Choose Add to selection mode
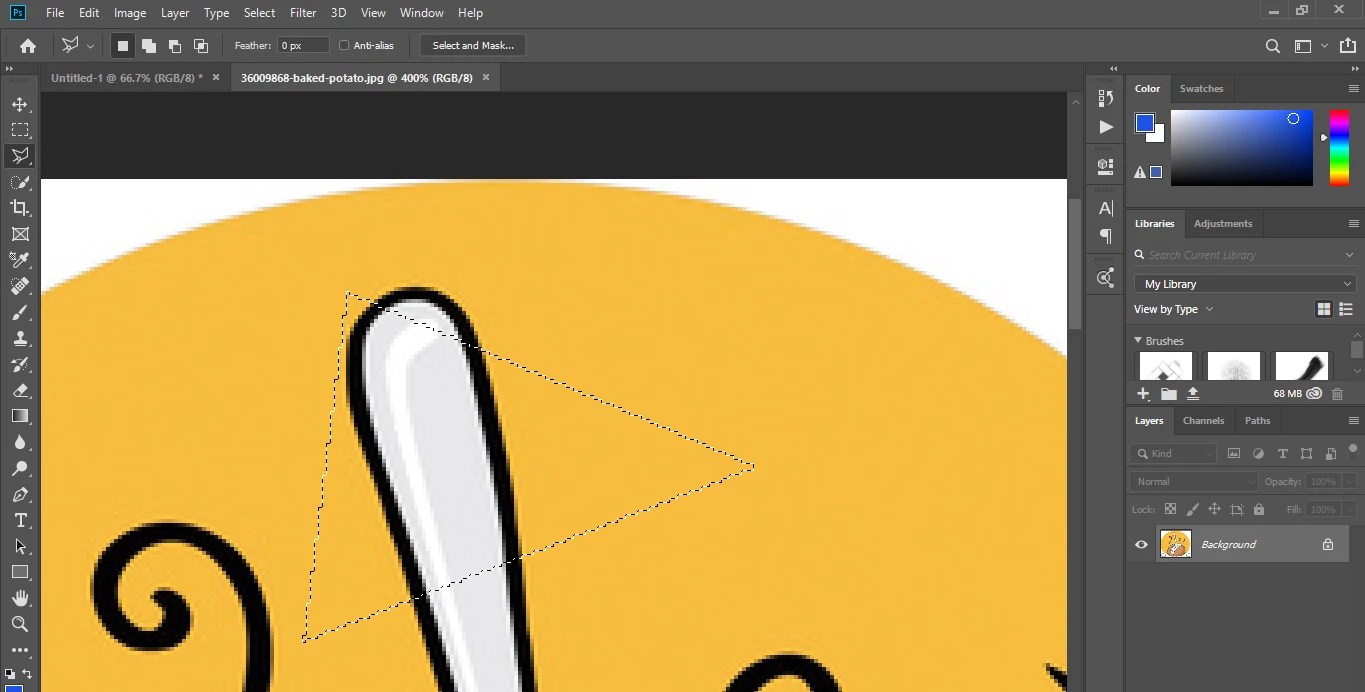The height and width of the screenshot is (692, 1365). coord(148,45)
